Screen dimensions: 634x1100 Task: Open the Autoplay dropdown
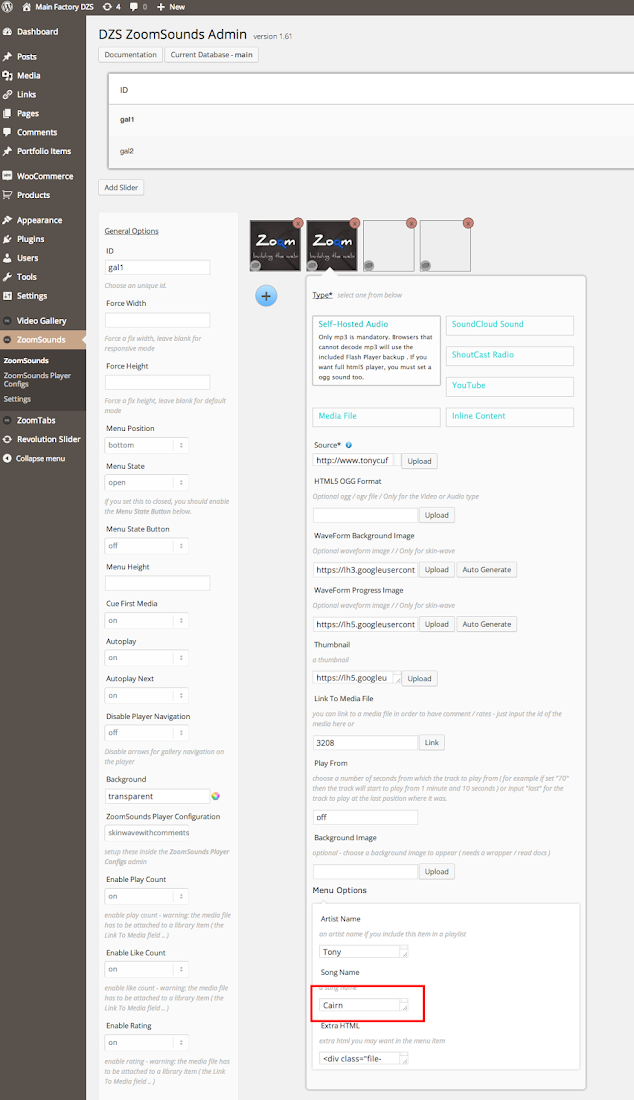click(147, 658)
